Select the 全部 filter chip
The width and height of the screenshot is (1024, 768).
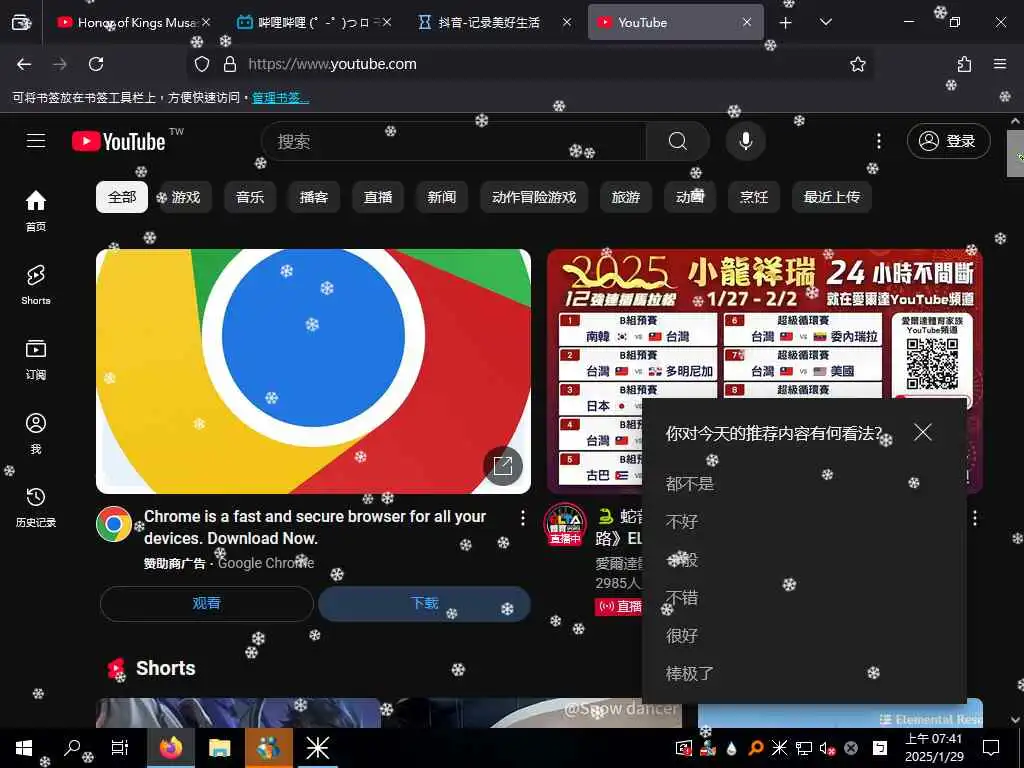(x=122, y=197)
